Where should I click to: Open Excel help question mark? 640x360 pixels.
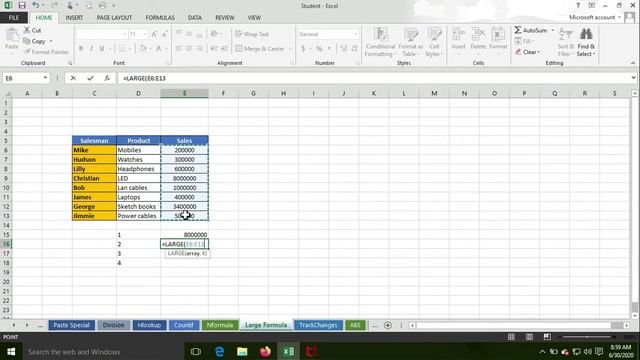(578, 5)
